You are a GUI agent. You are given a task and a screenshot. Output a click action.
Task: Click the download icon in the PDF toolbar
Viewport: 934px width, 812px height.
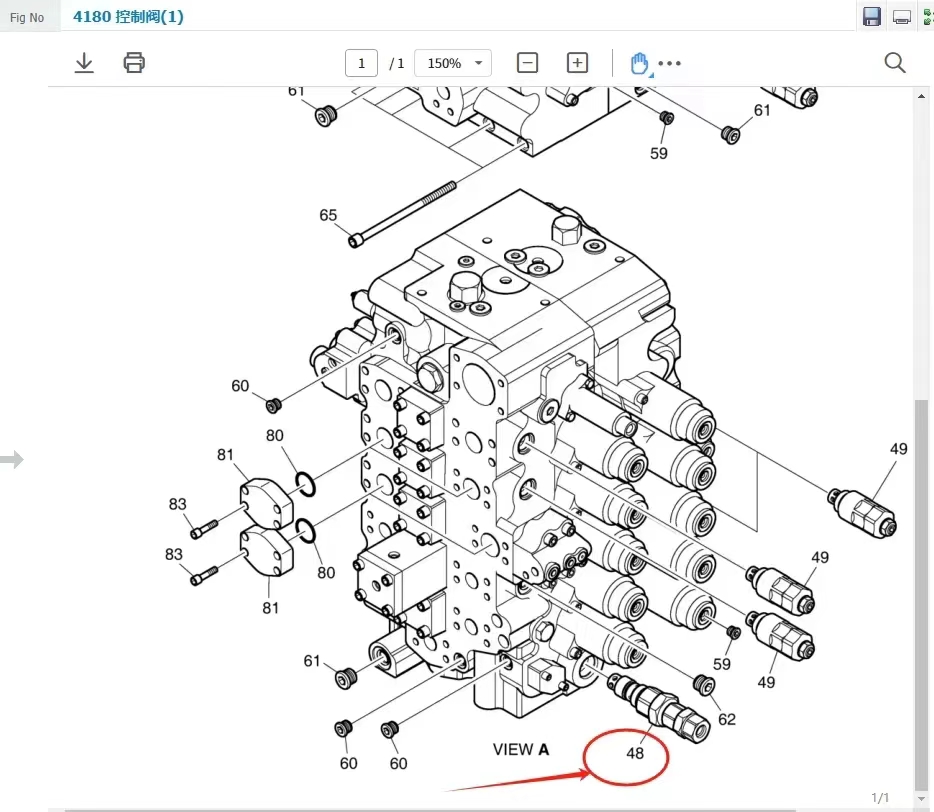click(x=84, y=63)
